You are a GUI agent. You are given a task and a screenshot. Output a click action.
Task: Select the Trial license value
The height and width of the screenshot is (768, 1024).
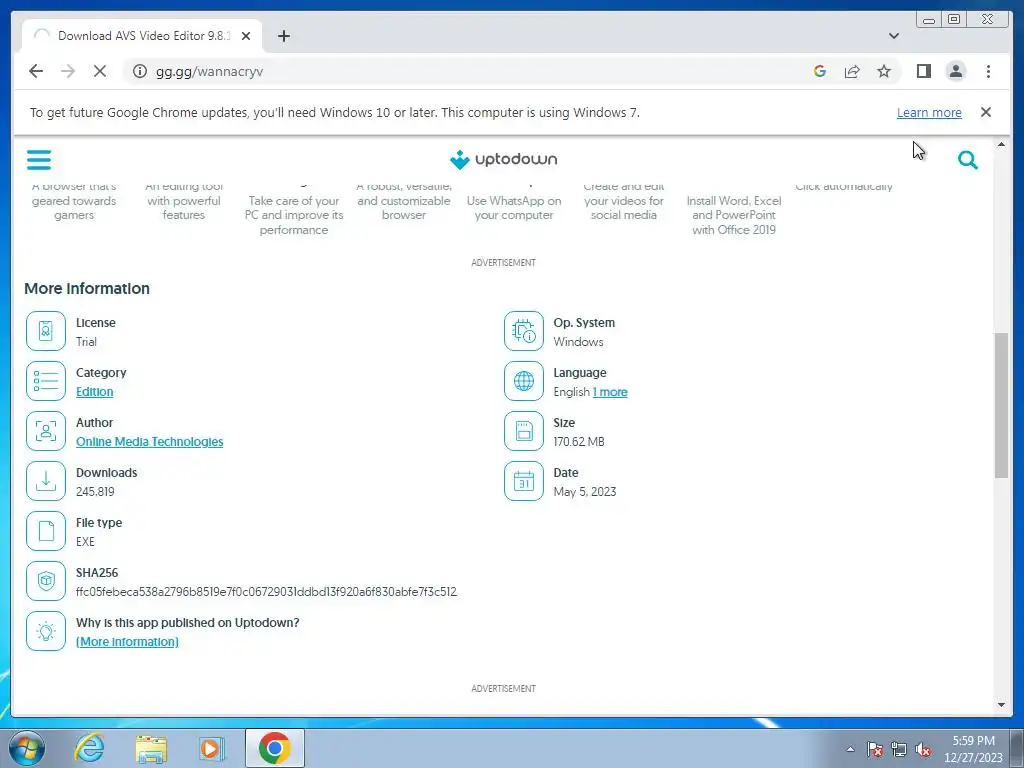coord(86,342)
